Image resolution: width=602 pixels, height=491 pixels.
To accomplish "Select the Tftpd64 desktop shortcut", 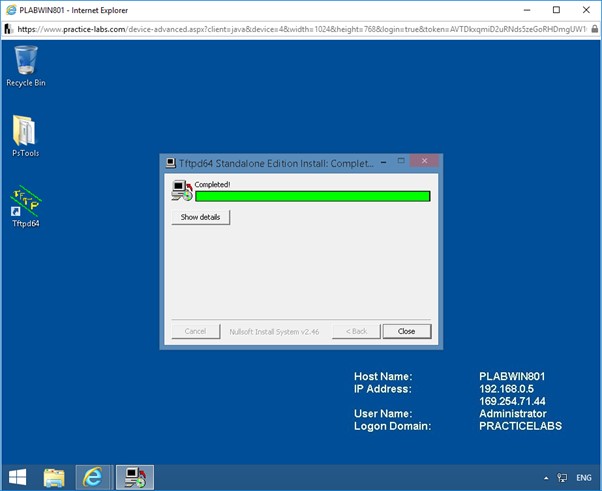I will click(x=25, y=206).
